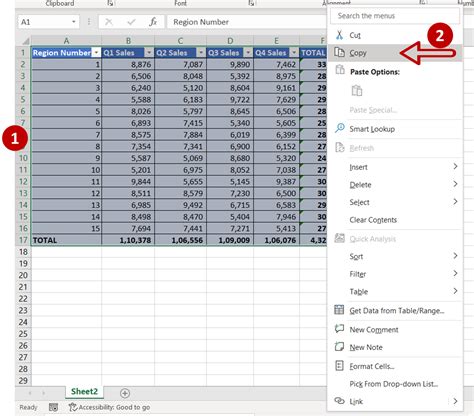Click the Smart Lookup magnifier icon

tap(340, 128)
